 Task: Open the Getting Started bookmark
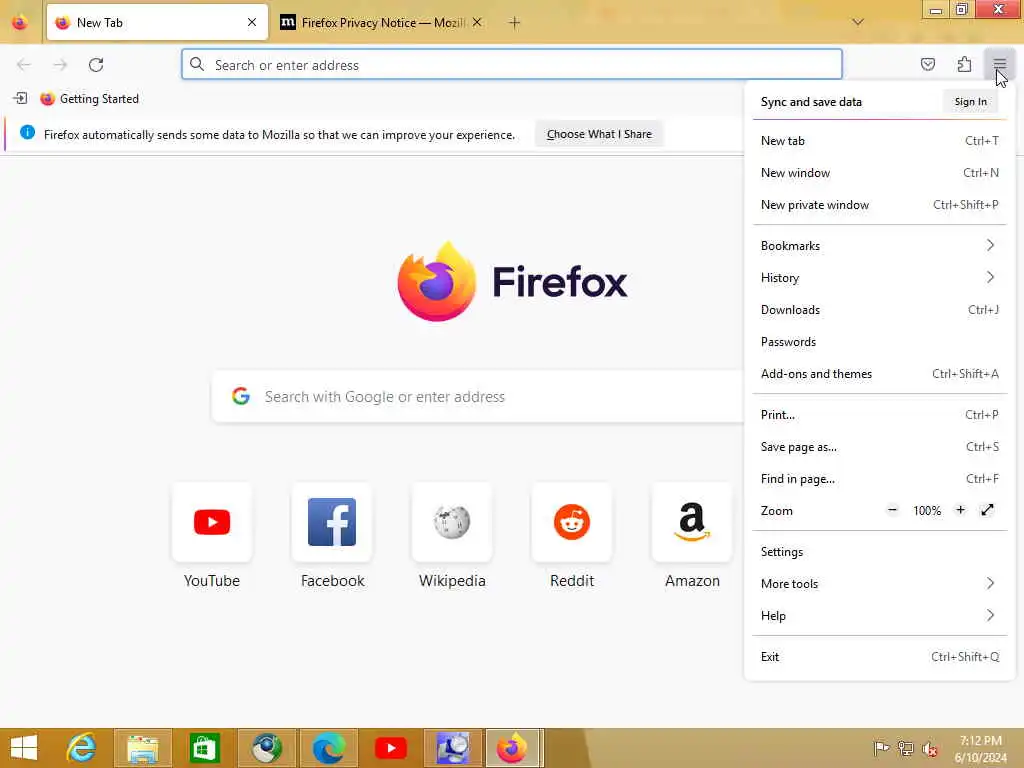pyautogui.click(x=90, y=99)
